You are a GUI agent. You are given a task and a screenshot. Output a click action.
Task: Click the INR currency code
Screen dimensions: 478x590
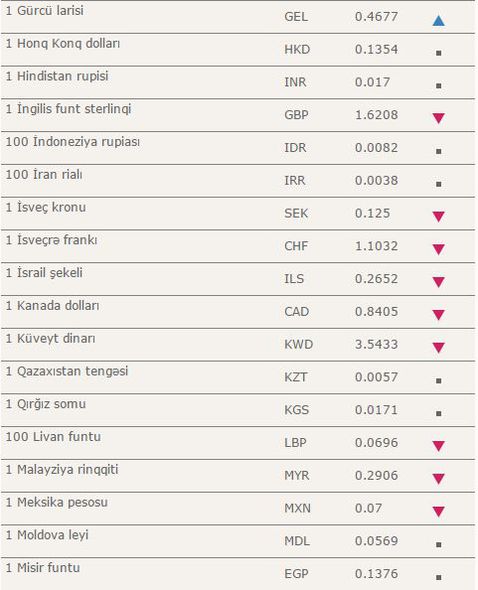point(295,82)
